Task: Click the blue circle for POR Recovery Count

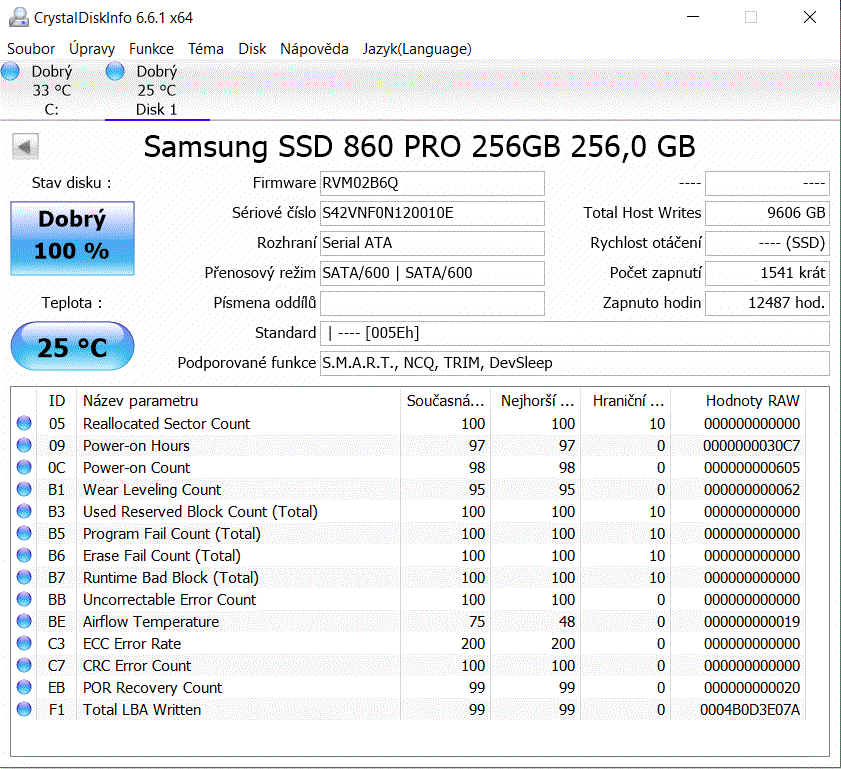Action: click(23, 687)
